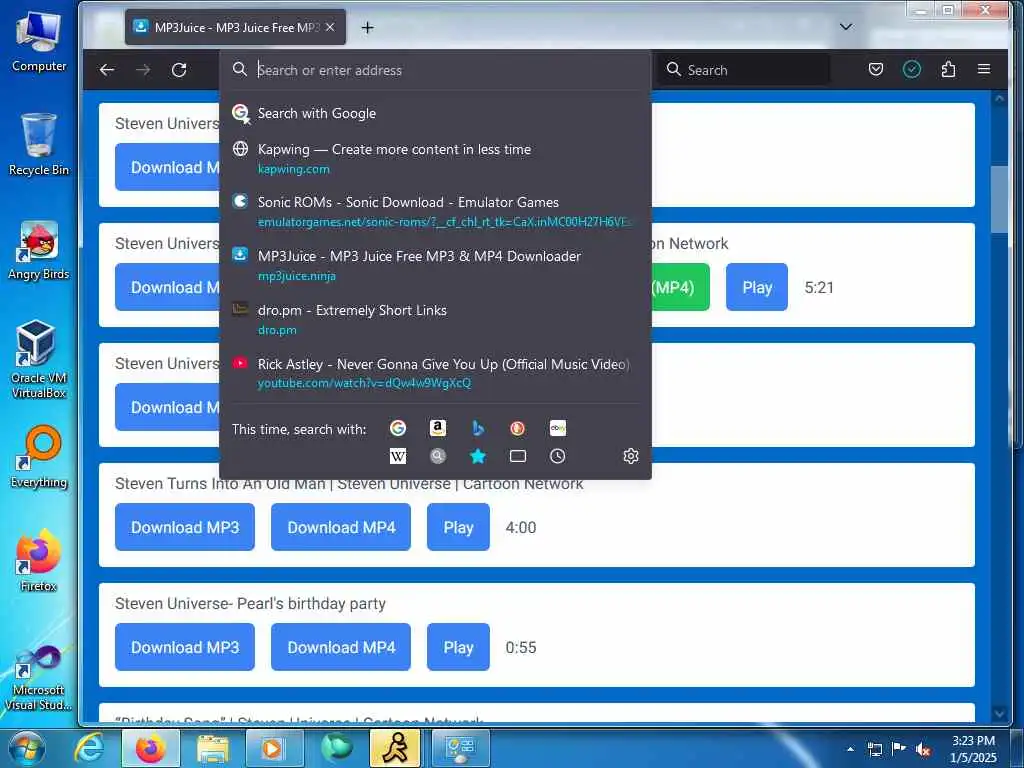
Task: Open search settings gear in dropdown
Action: [x=630, y=456]
